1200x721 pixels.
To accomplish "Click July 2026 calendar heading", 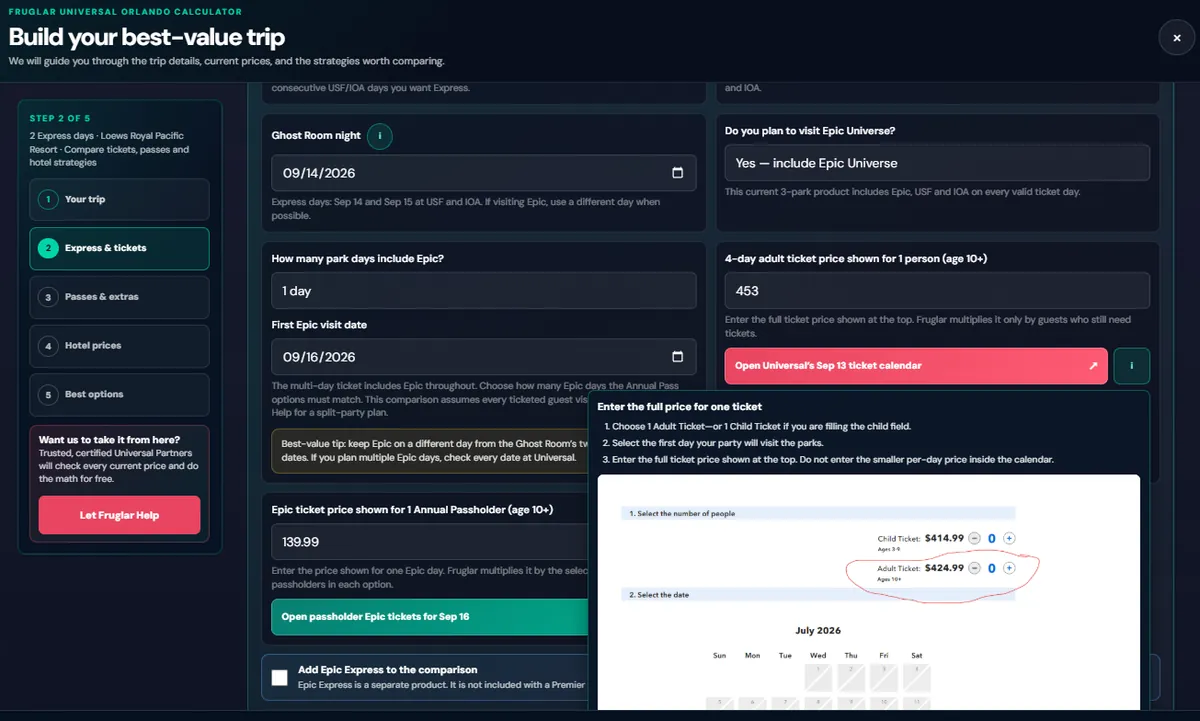I will 818,631.
